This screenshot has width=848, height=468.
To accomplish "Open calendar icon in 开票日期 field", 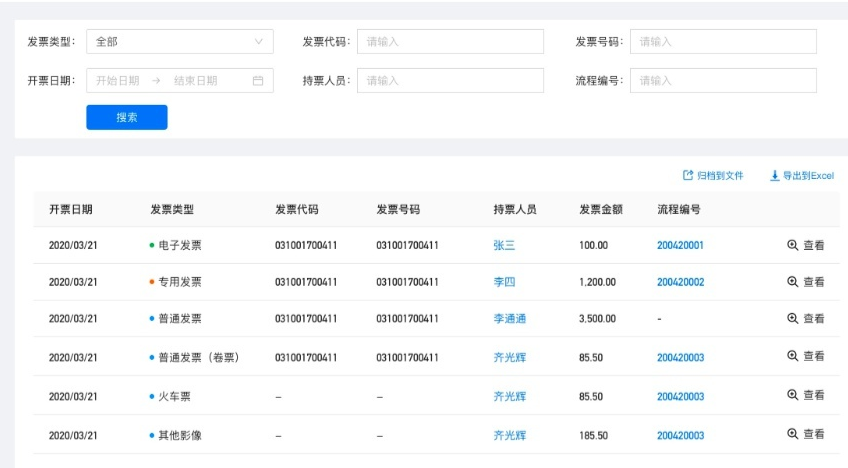I will click(258, 81).
